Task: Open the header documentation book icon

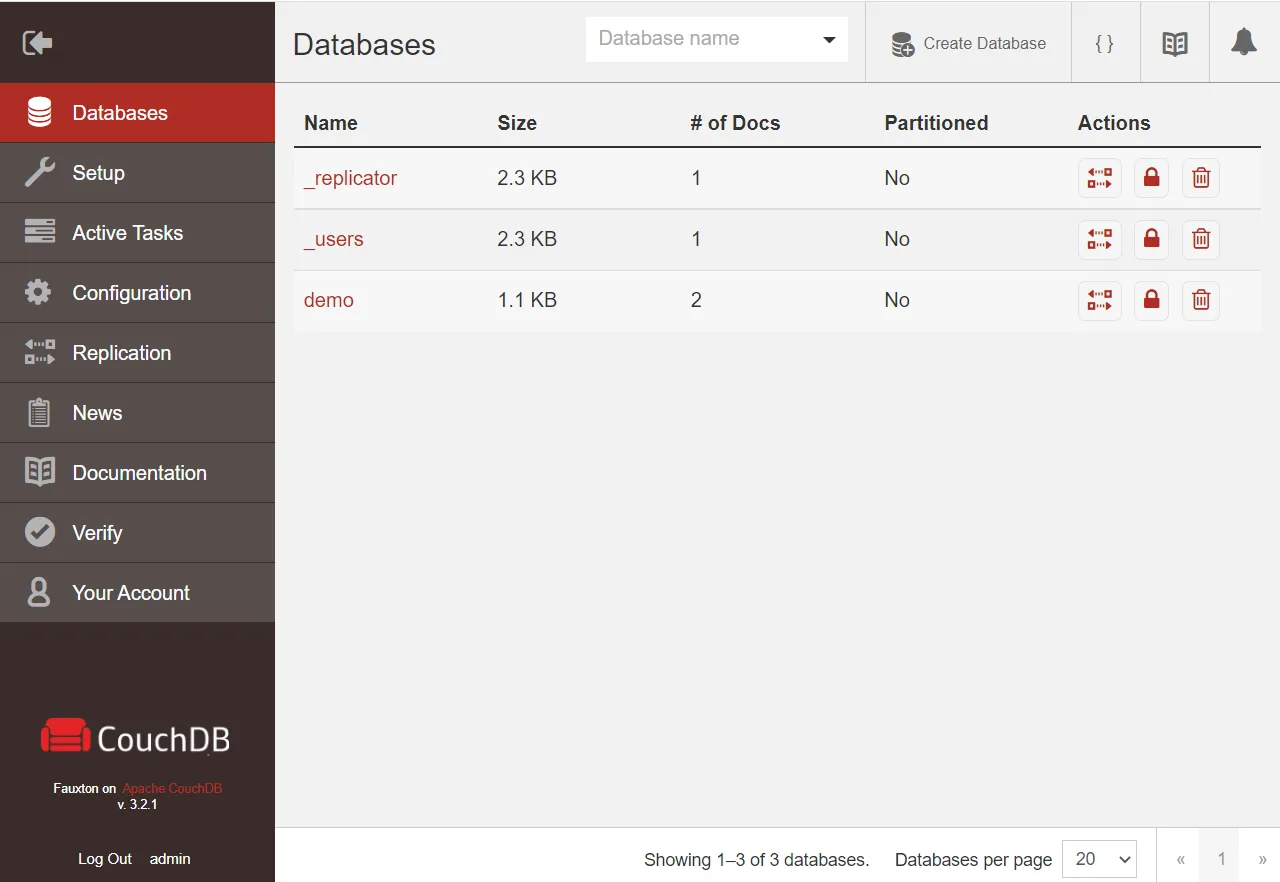Action: [1175, 43]
